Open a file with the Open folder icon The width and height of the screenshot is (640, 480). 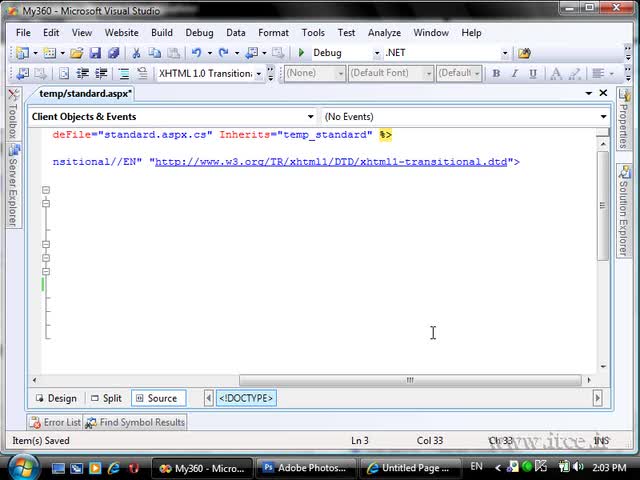pos(76,53)
